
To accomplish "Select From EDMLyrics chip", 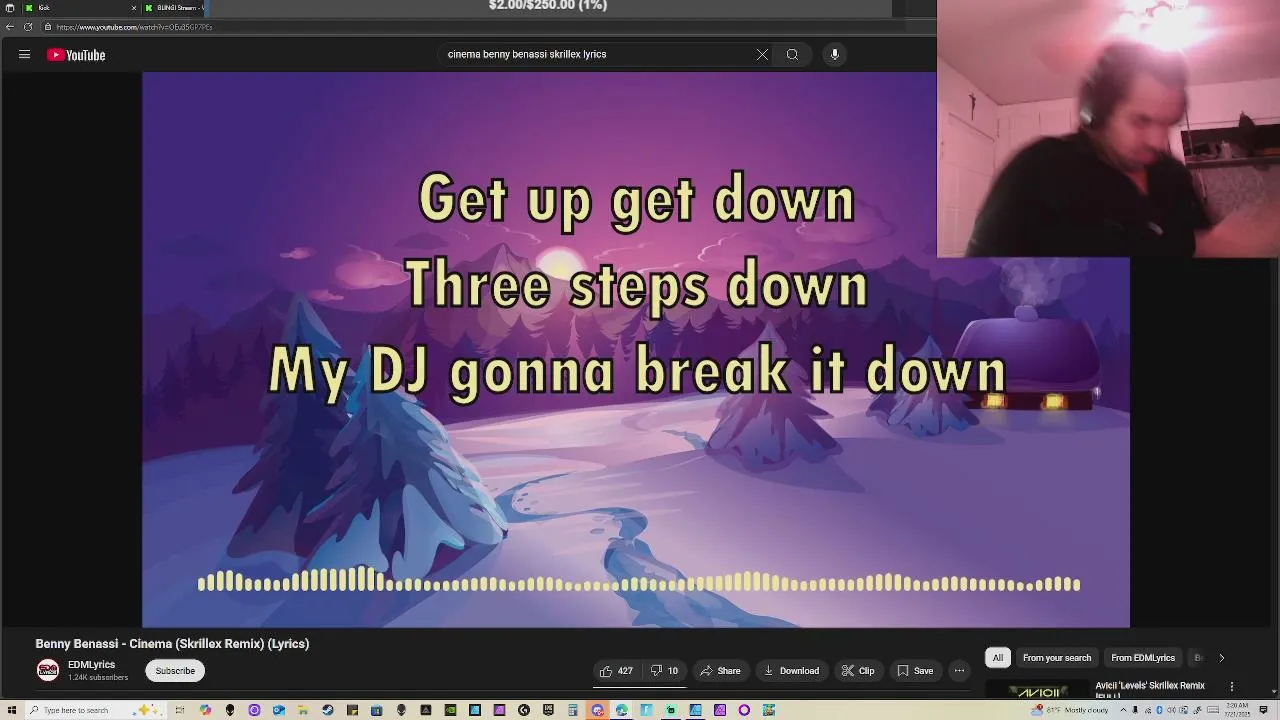I will click(x=1143, y=658).
